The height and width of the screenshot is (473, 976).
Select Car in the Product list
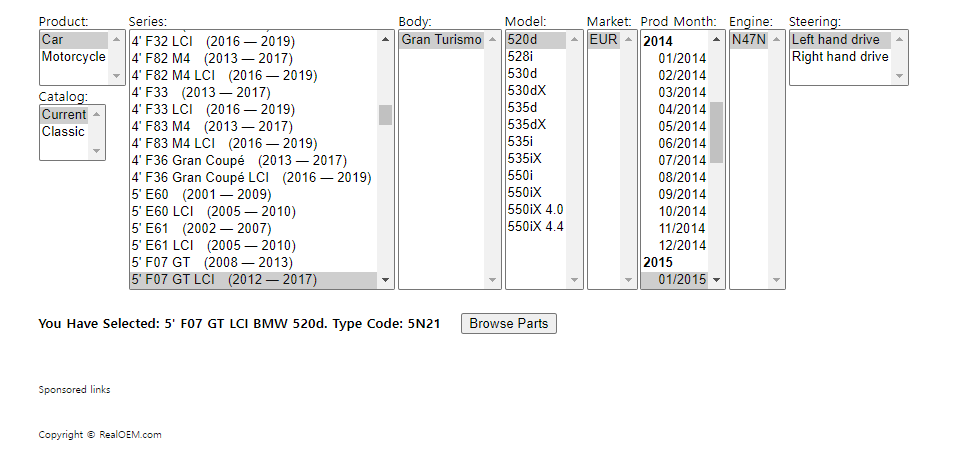tap(73, 40)
